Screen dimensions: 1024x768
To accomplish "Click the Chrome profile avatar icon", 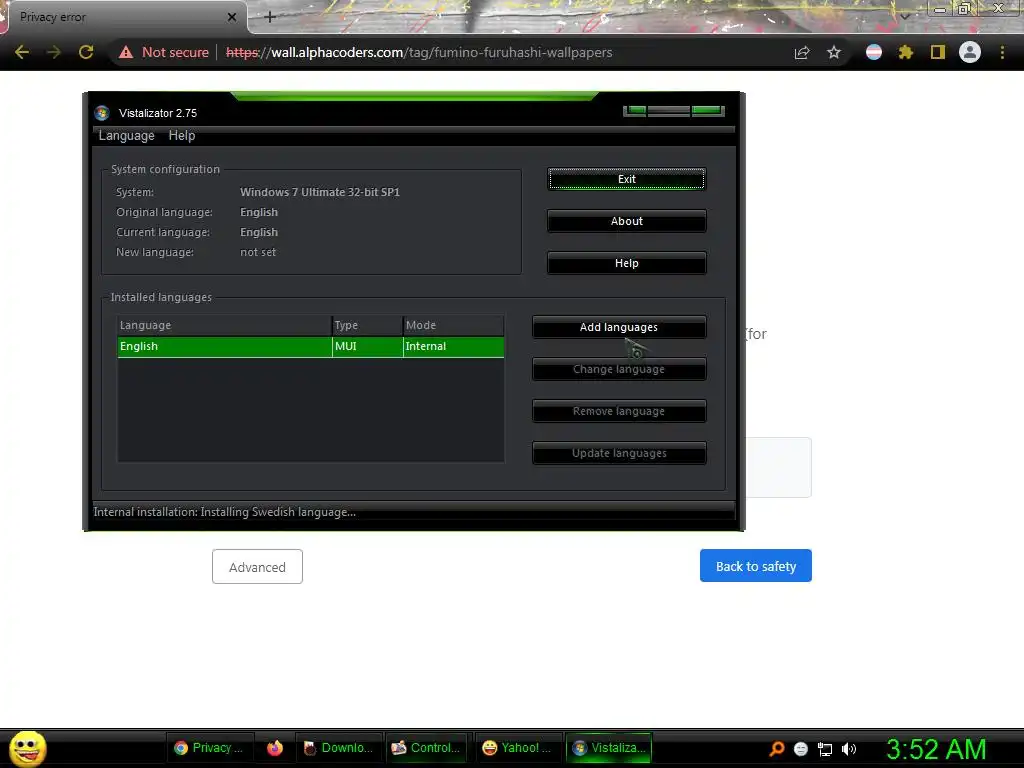I will [970, 52].
